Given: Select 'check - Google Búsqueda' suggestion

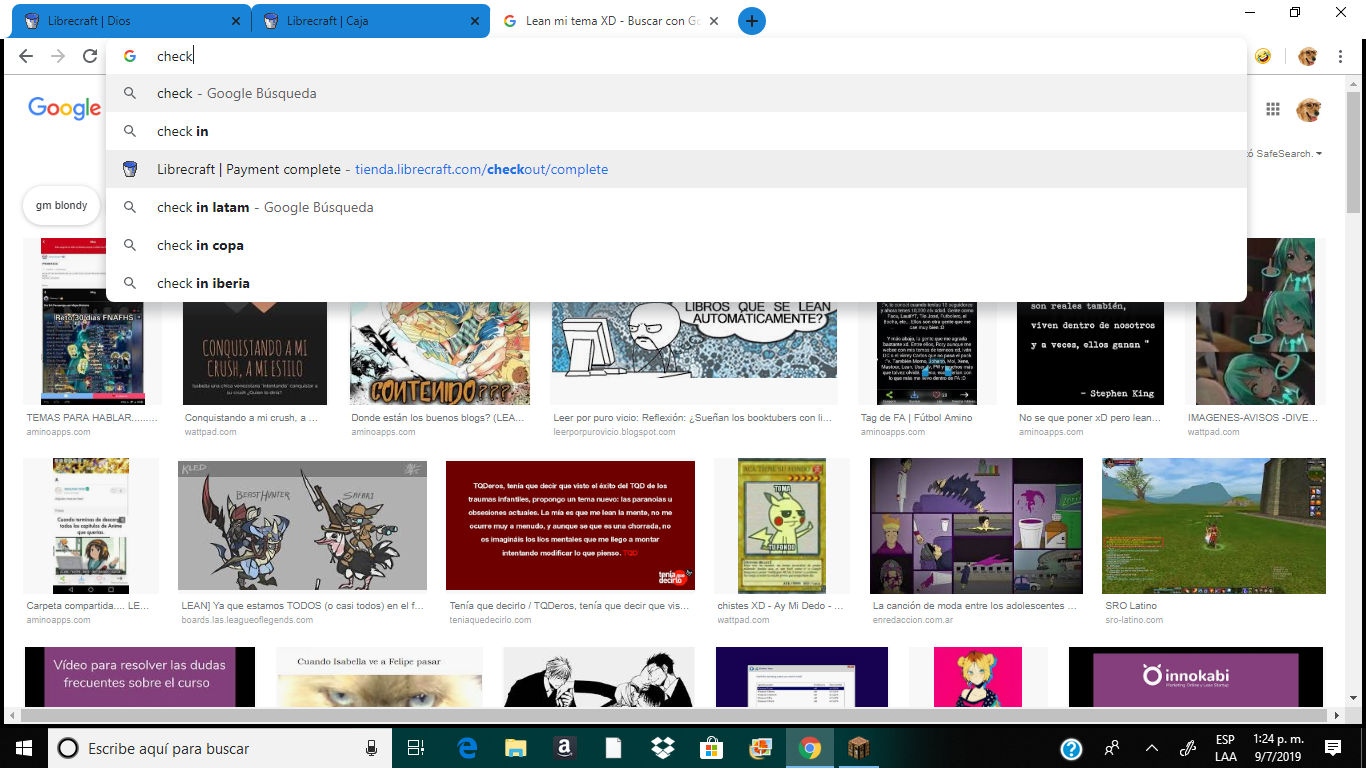Looking at the screenshot, I should point(676,93).
